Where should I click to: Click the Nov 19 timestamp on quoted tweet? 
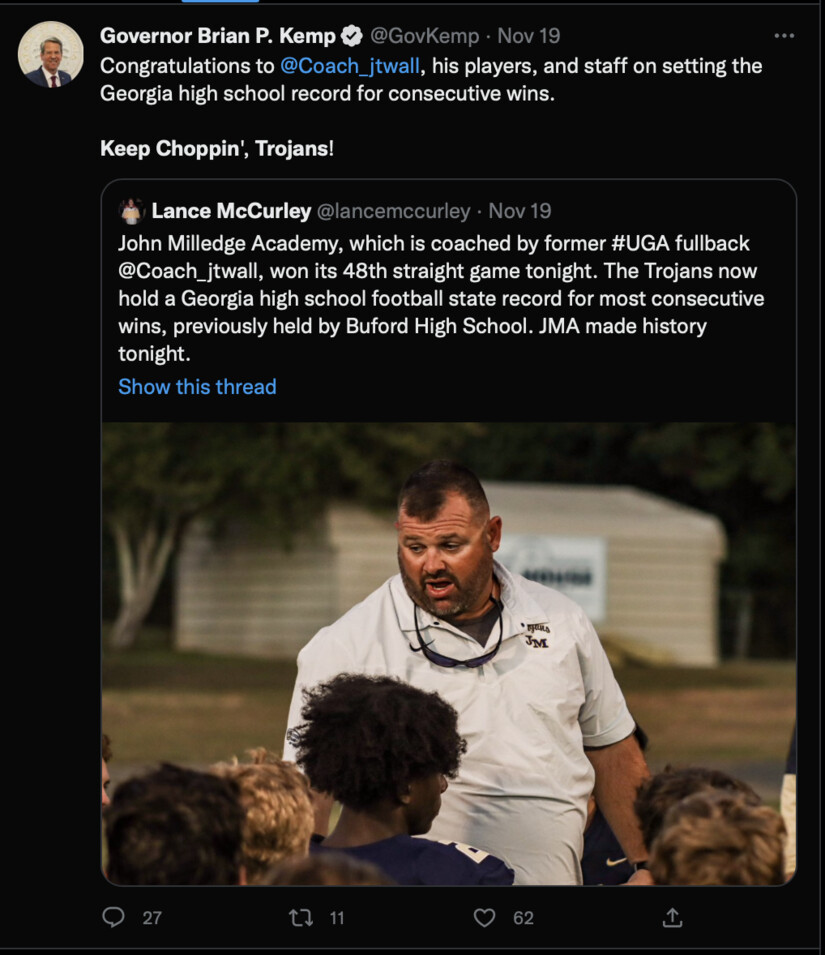click(520, 211)
